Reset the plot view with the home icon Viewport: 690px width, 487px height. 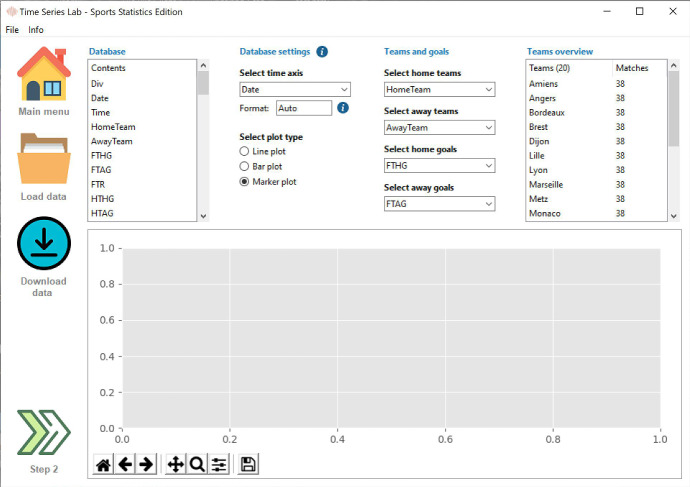pos(103,464)
